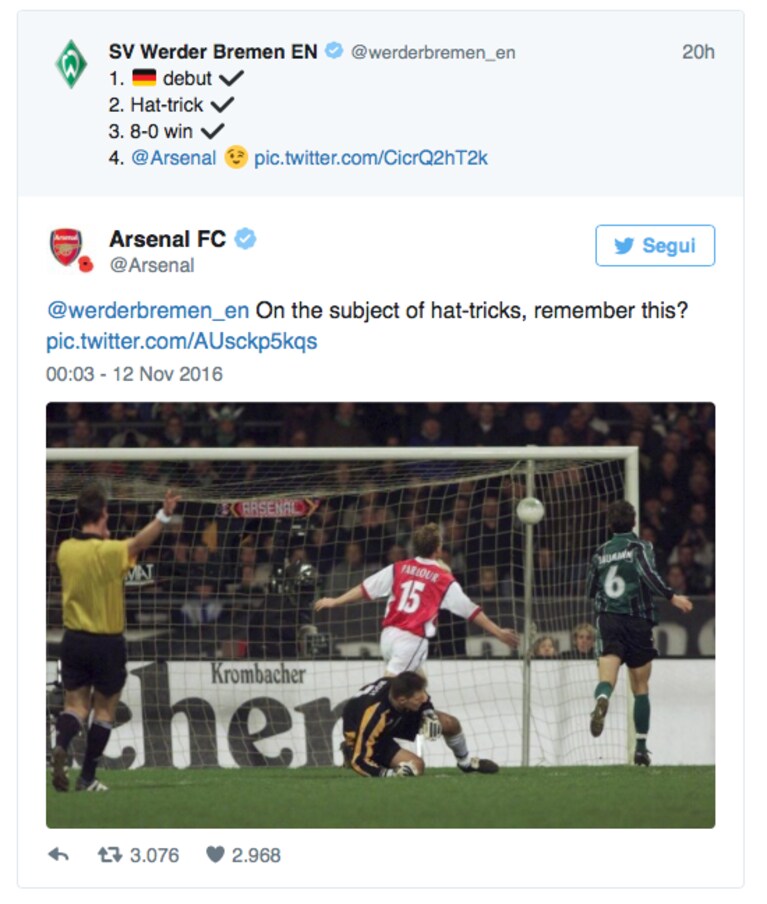Viewport: 767px width, 904px height.
Task: Click the retweet icon
Action: click(x=110, y=854)
